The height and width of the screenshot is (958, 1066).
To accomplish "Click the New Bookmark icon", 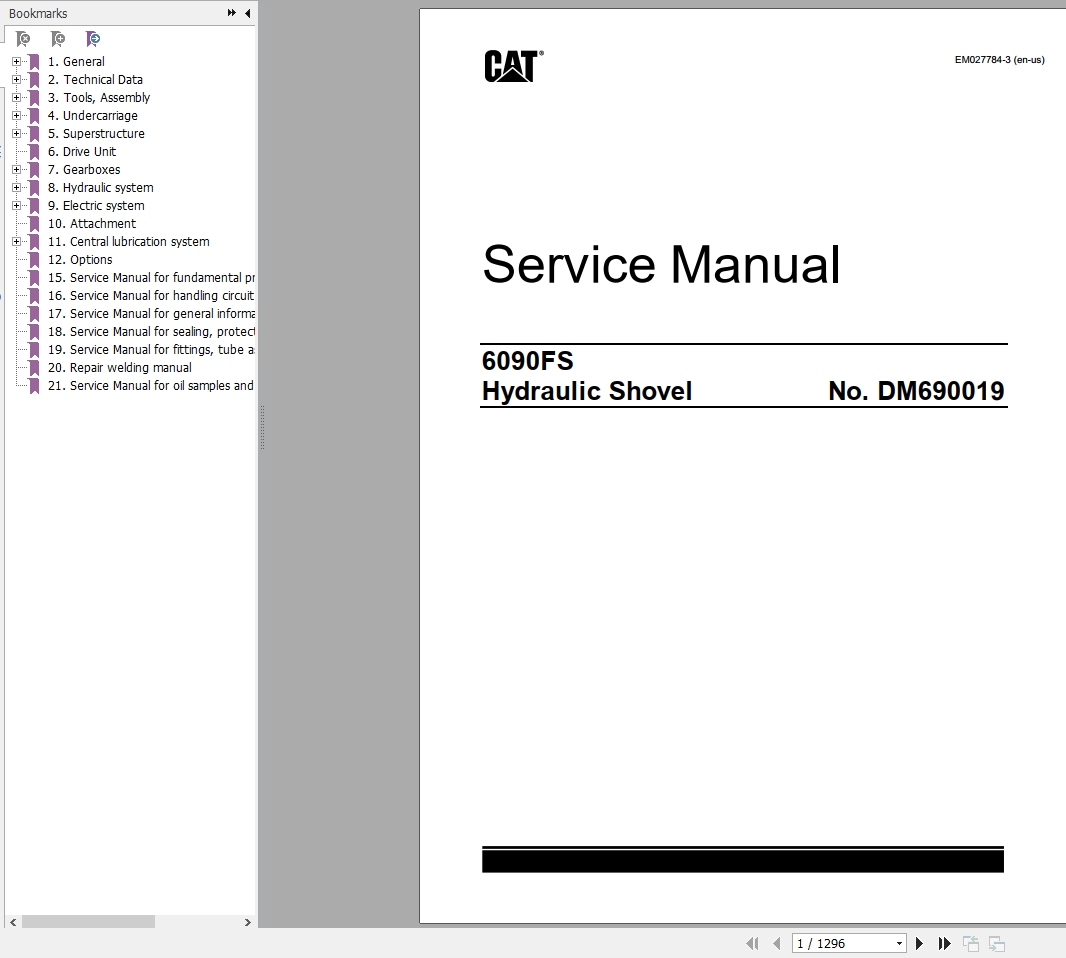I will coord(58,38).
